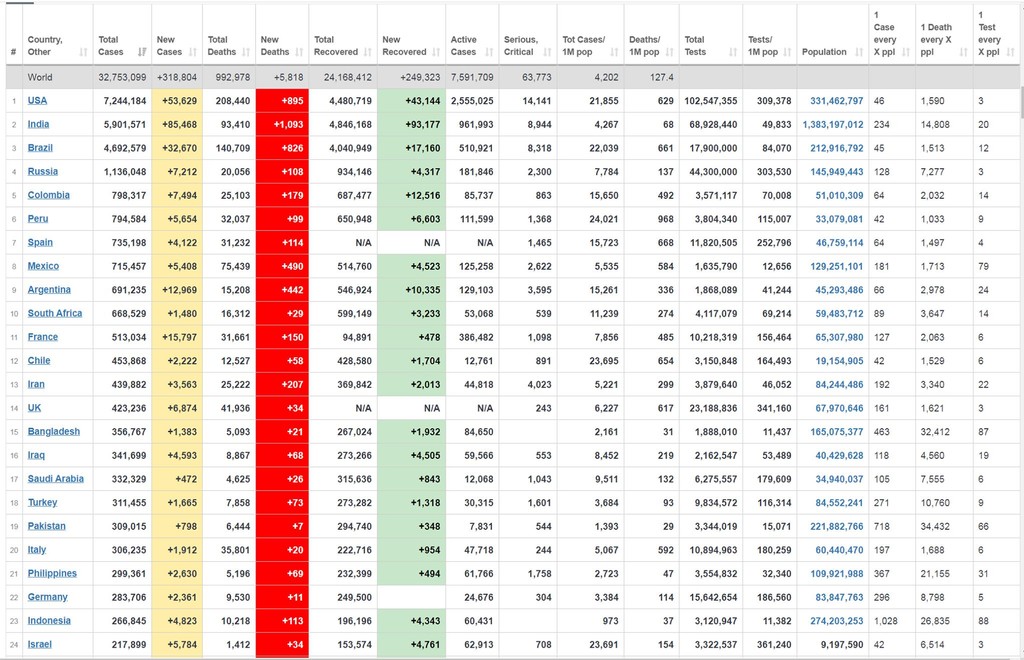Open the Colombia country link
The height and width of the screenshot is (660, 1024).
tap(48, 195)
